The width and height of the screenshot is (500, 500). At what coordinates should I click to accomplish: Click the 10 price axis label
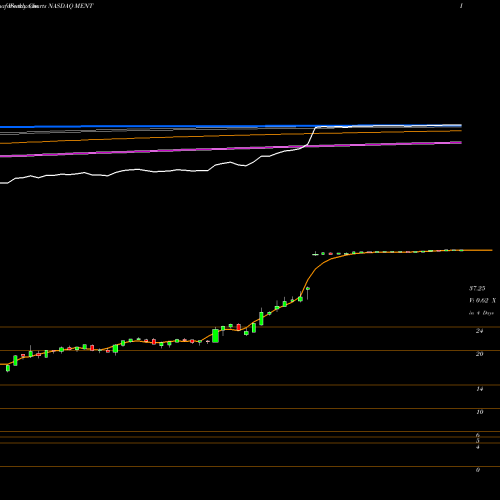coord(479,412)
